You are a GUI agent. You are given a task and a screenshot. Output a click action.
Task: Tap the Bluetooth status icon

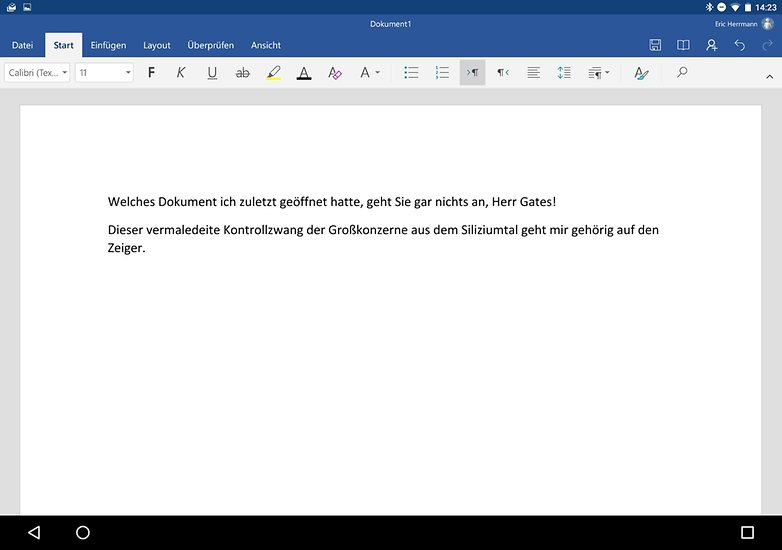click(709, 7)
